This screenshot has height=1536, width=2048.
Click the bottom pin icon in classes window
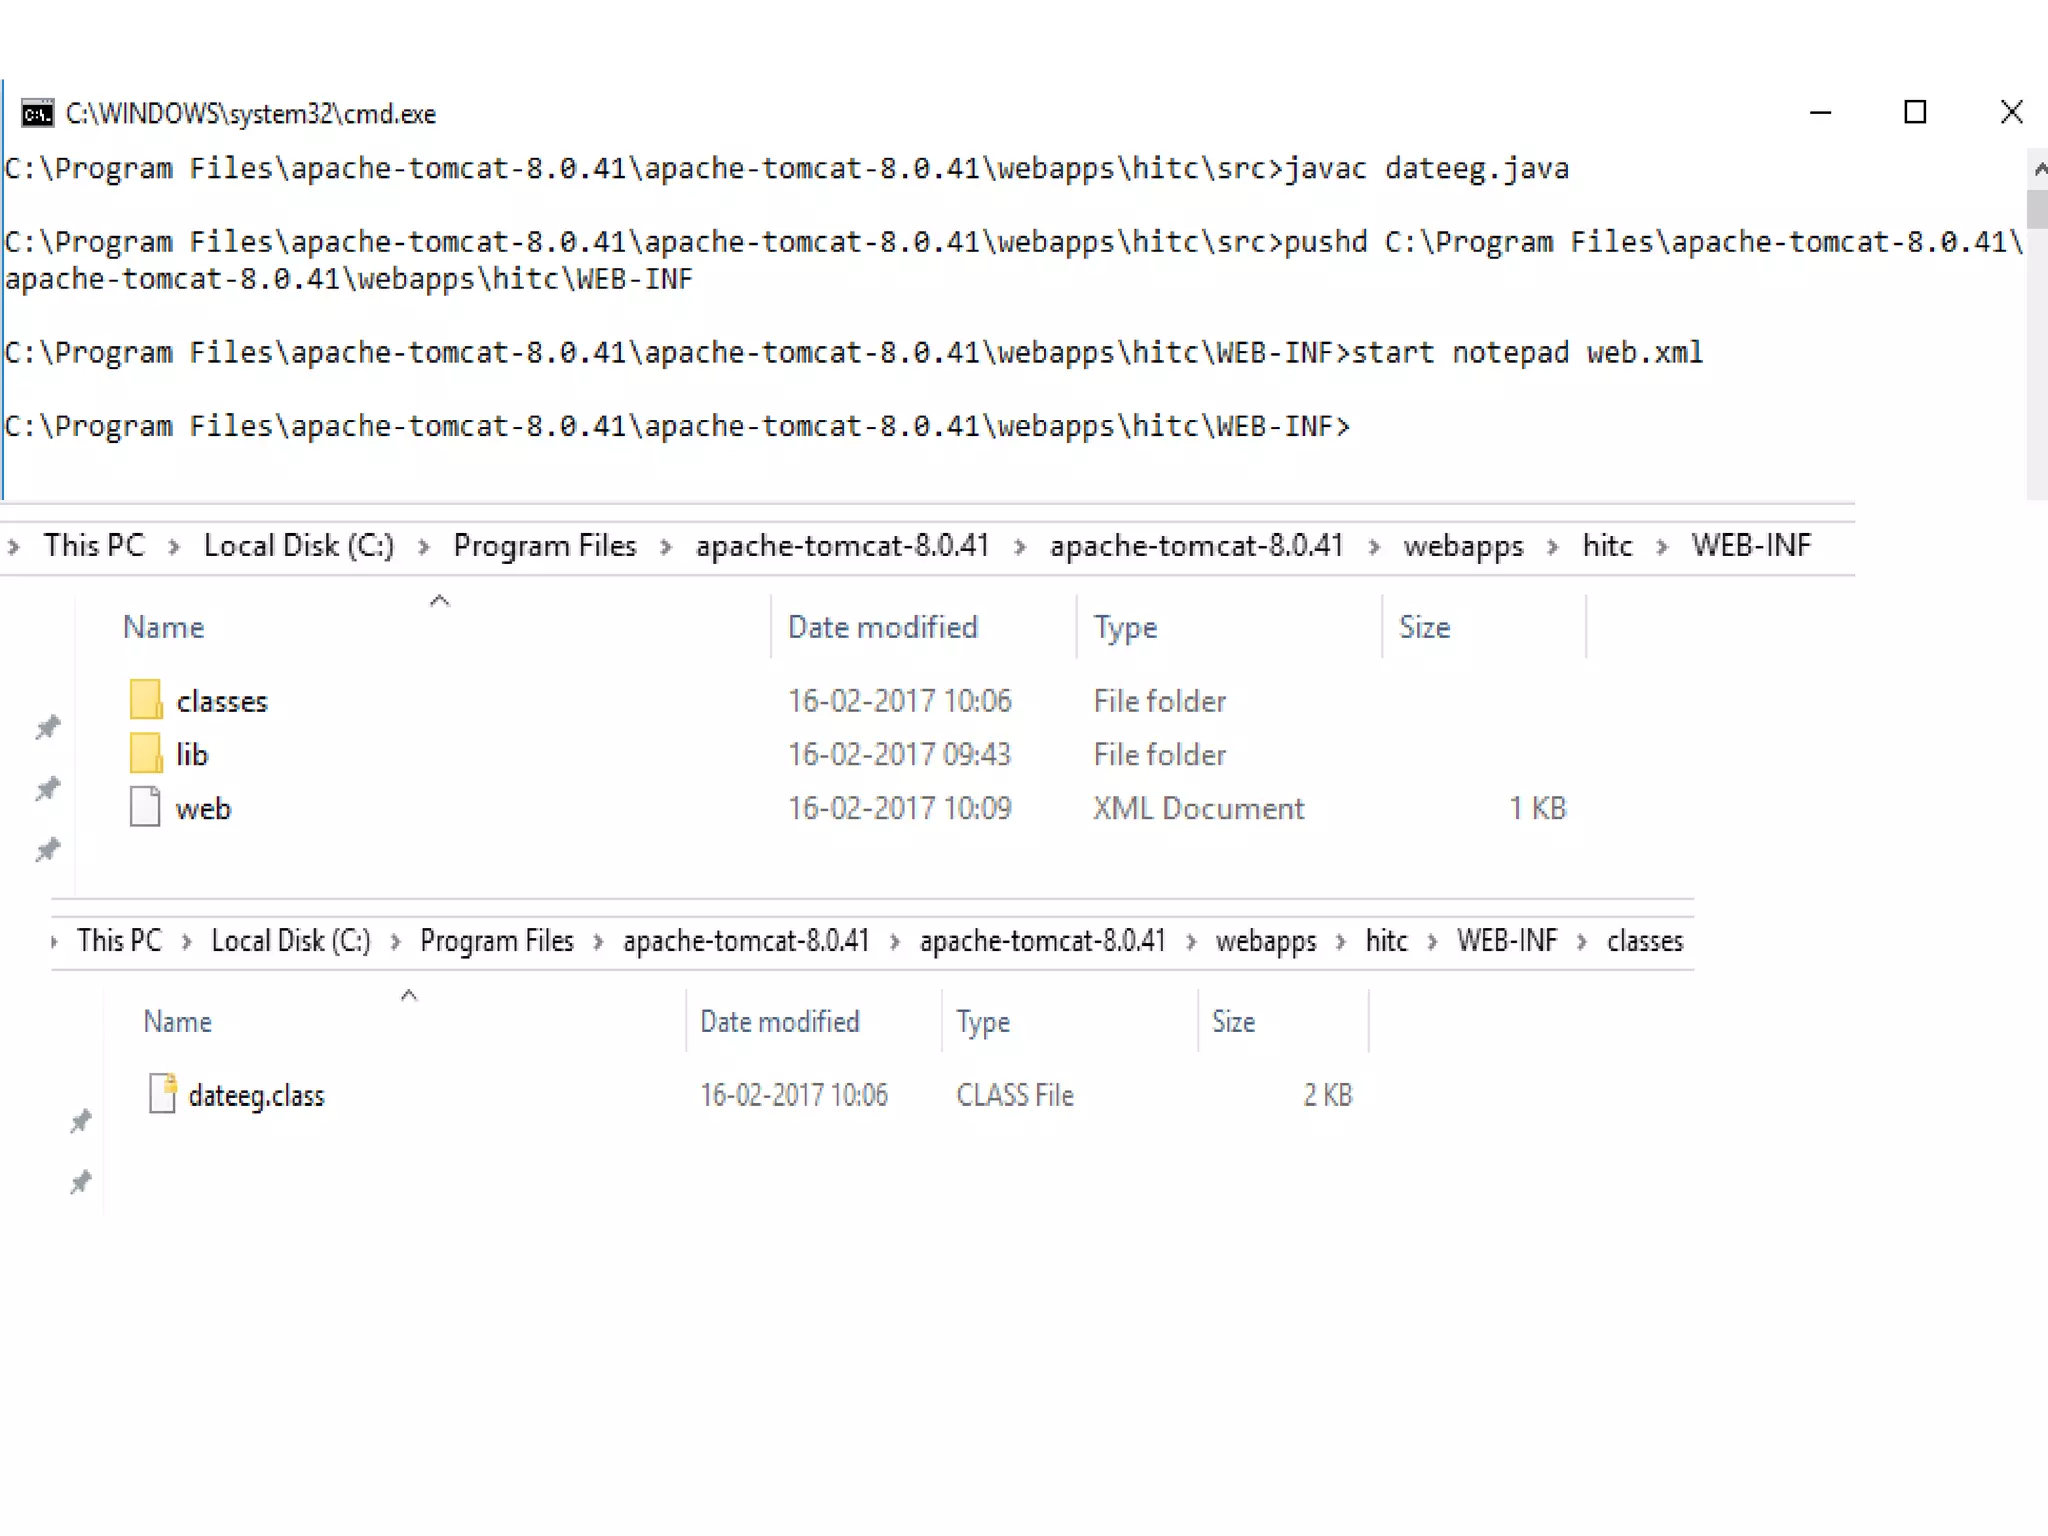pos(81,1182)
